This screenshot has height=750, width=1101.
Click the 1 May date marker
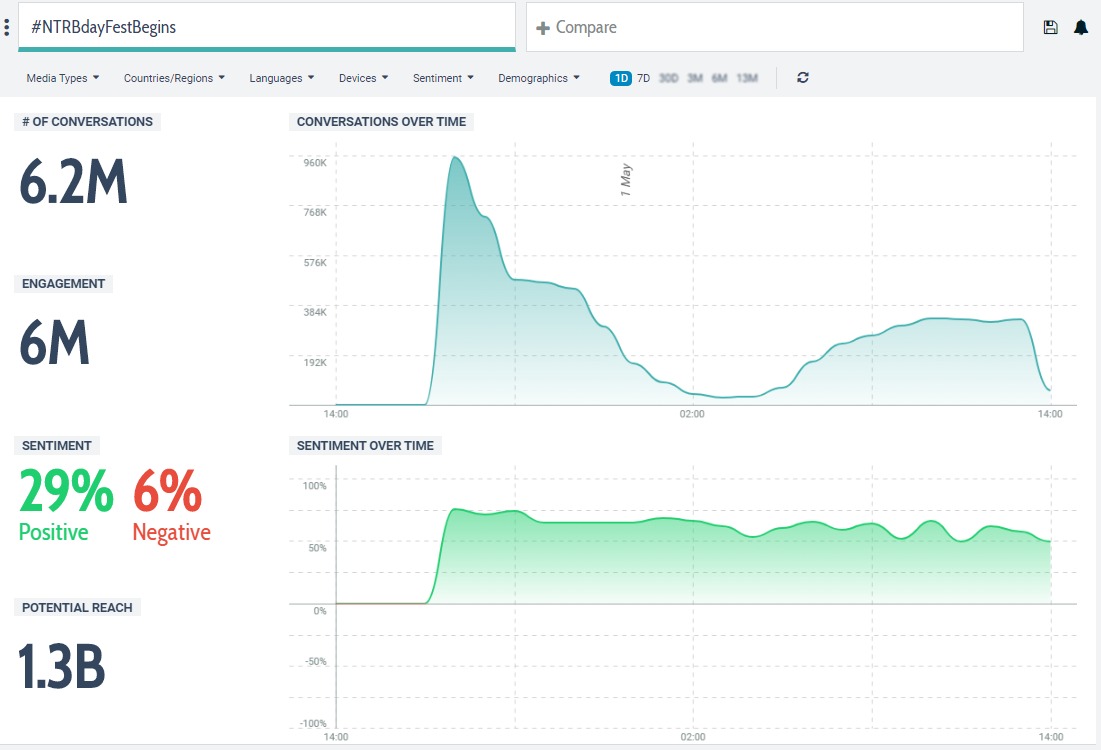tap(626, 180)
